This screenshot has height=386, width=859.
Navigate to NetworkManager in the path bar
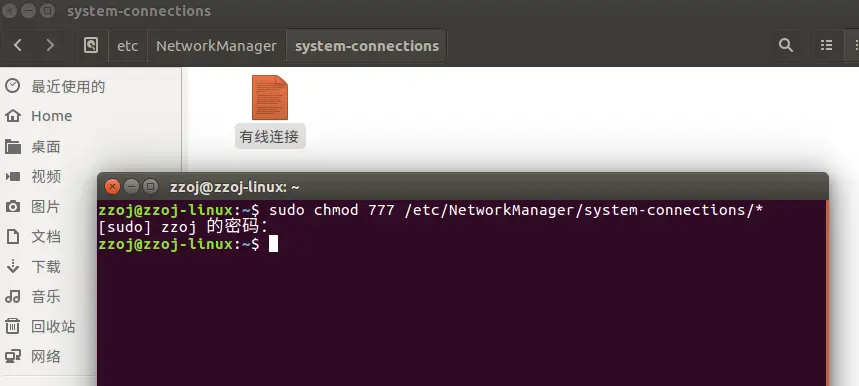tap(216, 45)
